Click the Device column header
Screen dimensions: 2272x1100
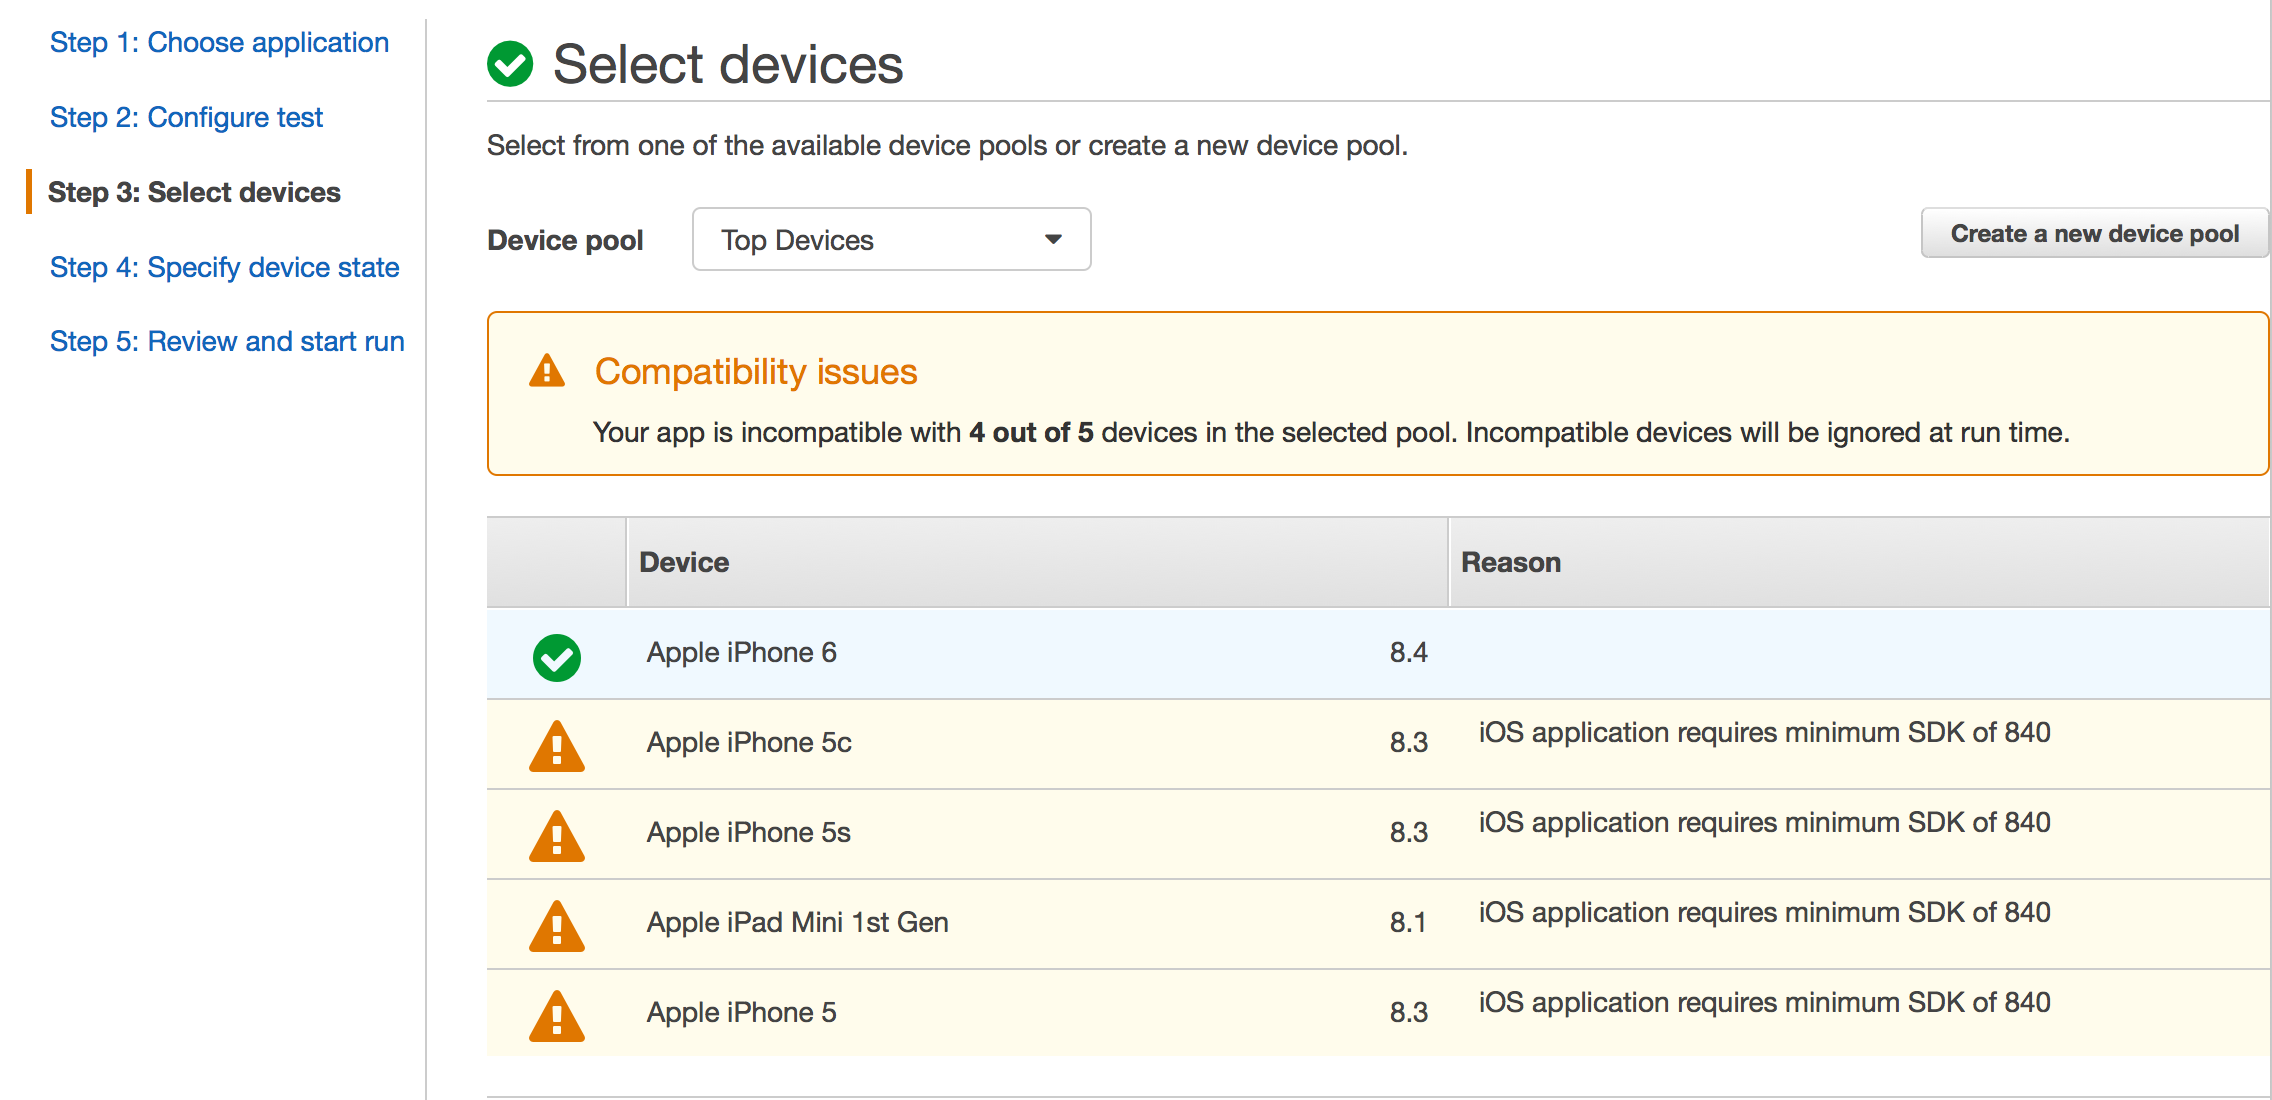pyautogui.click(x=684, y=562)
